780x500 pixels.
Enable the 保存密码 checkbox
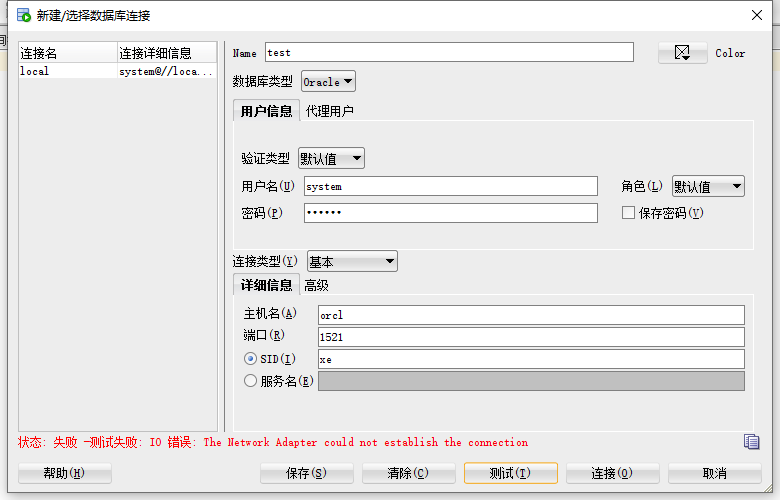pyautogui.click(x=628, y=213)
